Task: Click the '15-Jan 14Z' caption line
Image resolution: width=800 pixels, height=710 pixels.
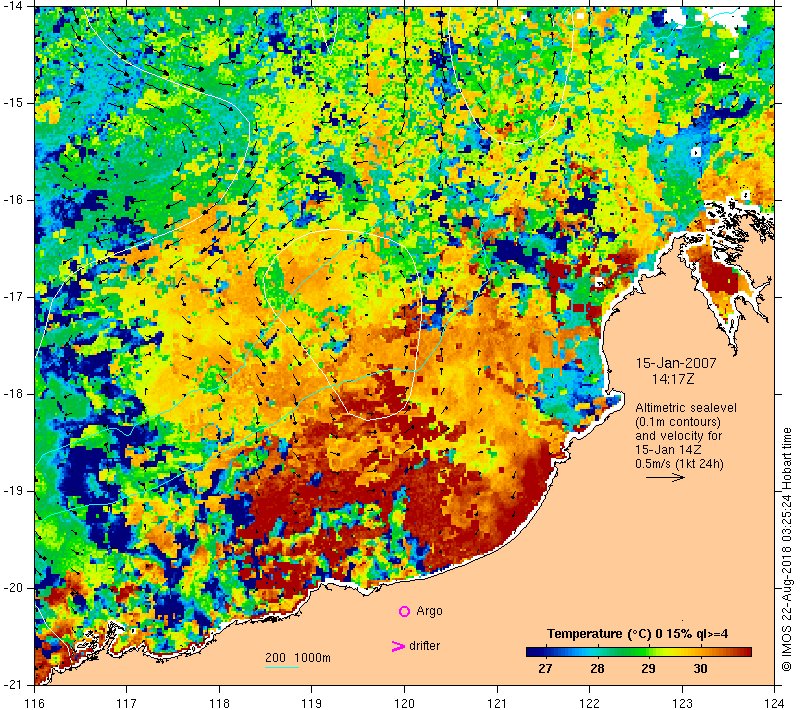Action: click(668, 449)
